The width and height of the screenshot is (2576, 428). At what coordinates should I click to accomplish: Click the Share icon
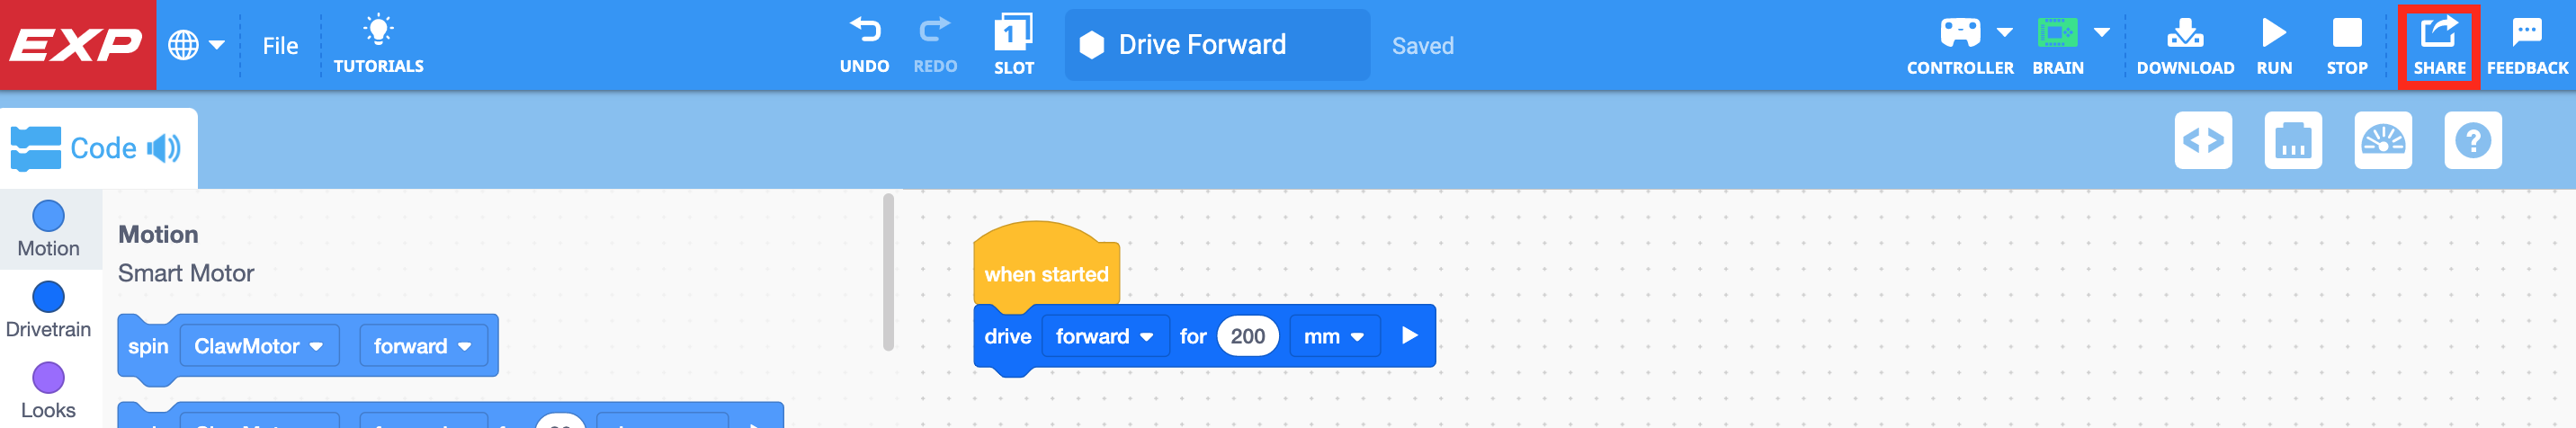pyautogui.click(x=2438, y=34)
